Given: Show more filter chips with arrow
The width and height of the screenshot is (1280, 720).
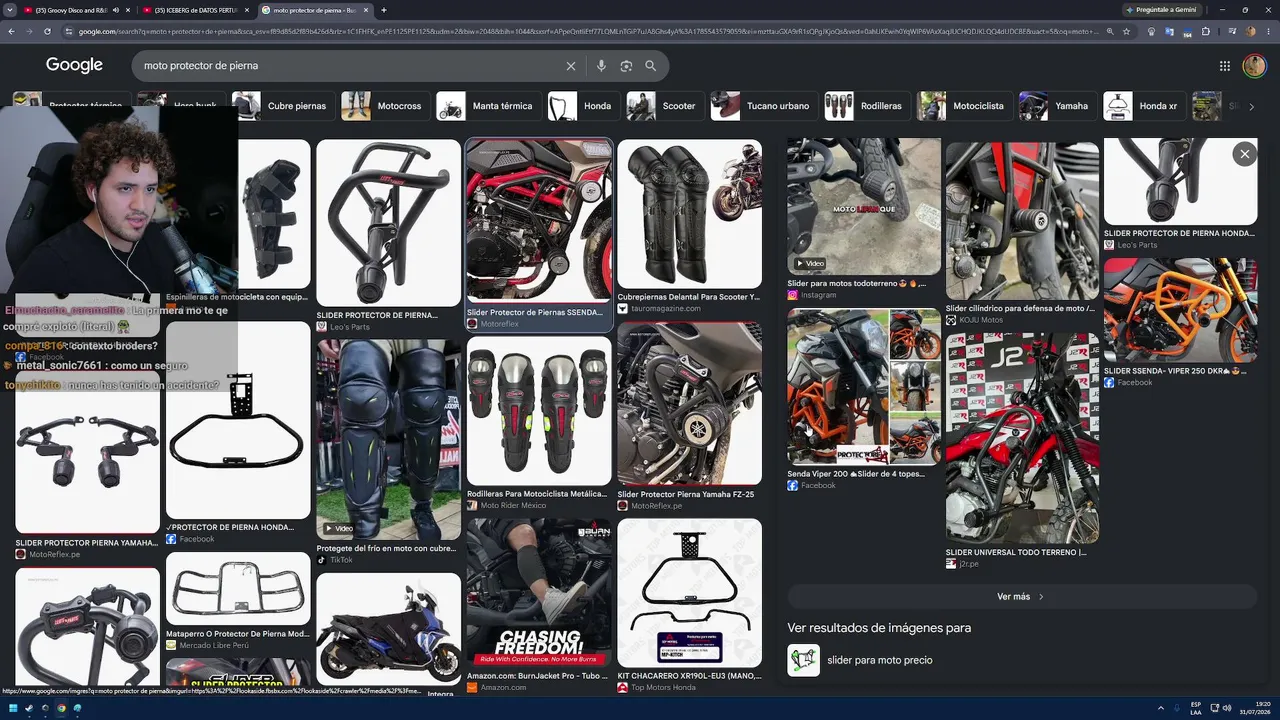Looking at the screenshot, I should [1251, 107].
